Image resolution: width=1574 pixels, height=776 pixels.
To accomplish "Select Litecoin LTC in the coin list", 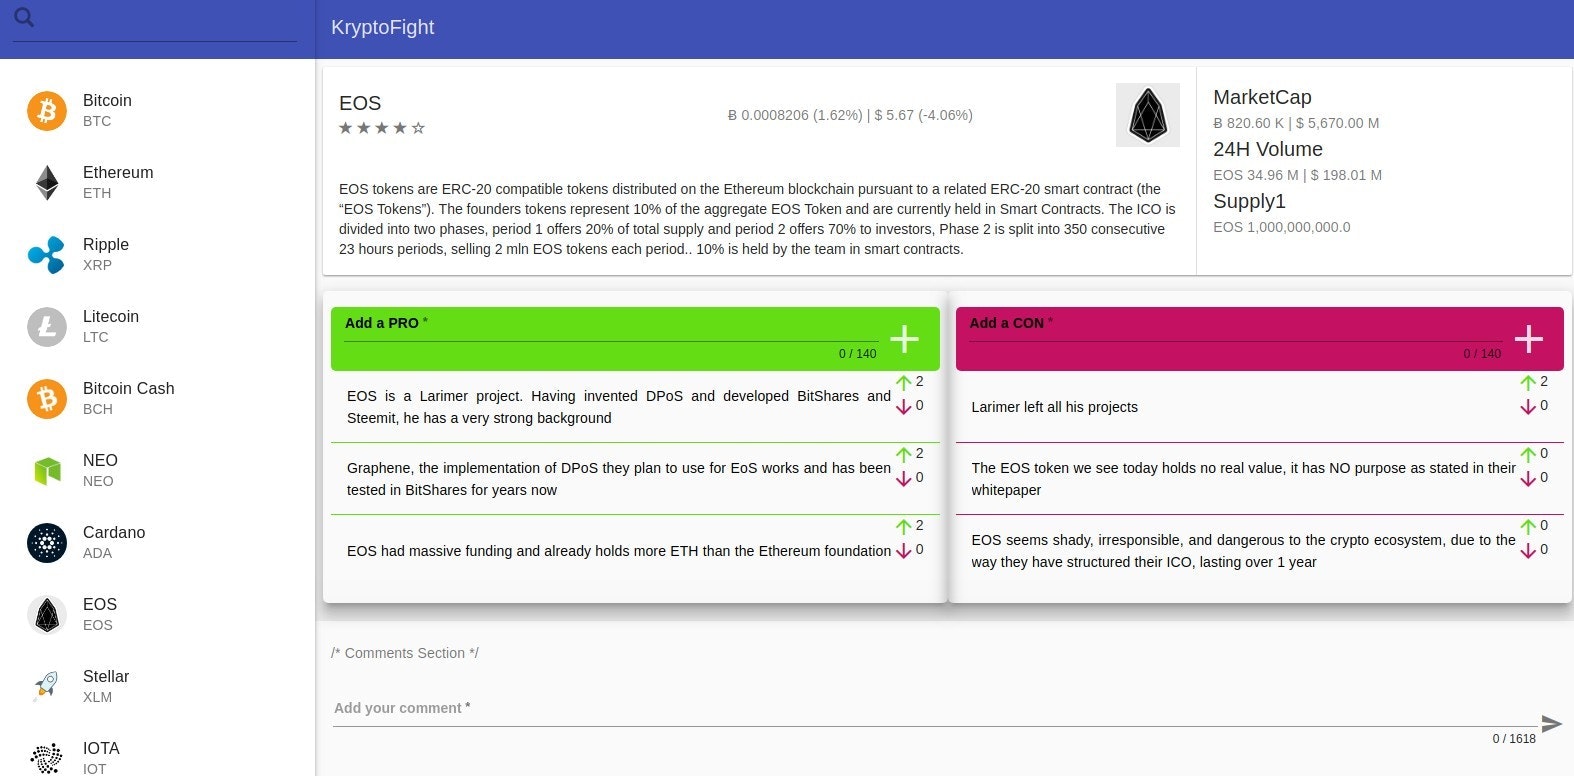I will (158, 327).
